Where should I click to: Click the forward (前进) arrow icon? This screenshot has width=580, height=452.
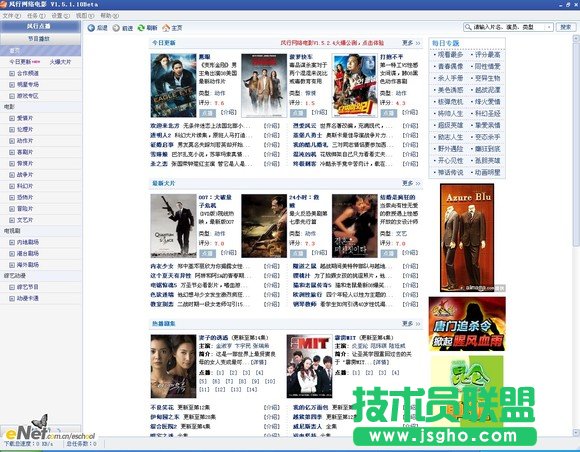pos(116,28)
